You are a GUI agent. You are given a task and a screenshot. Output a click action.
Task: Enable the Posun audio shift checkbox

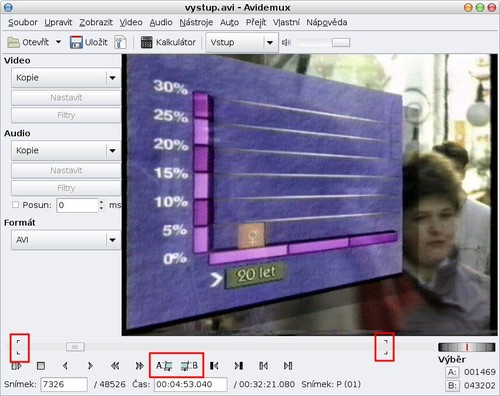pyautogui.click(x=15, y=205)
